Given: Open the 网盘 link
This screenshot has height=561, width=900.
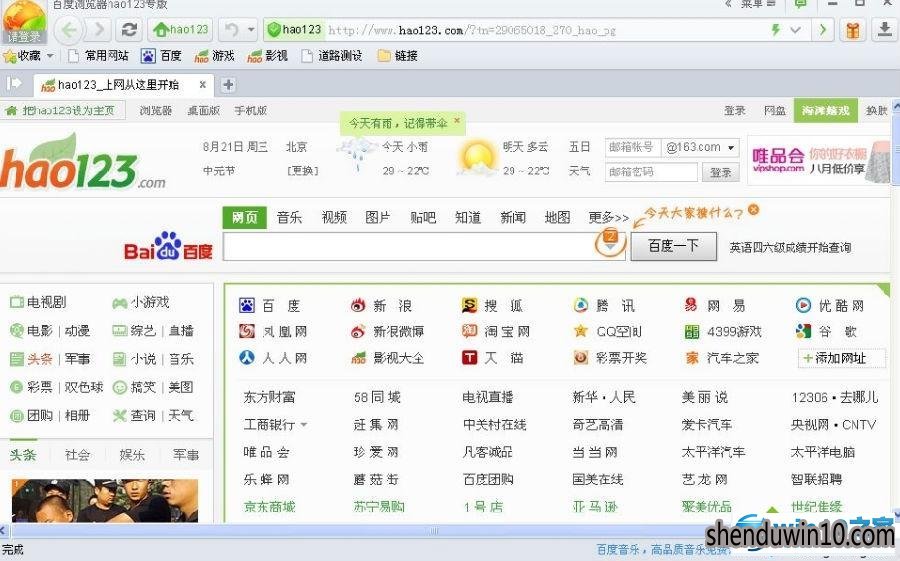Looking at the screenshot, I should pos(775,110).
